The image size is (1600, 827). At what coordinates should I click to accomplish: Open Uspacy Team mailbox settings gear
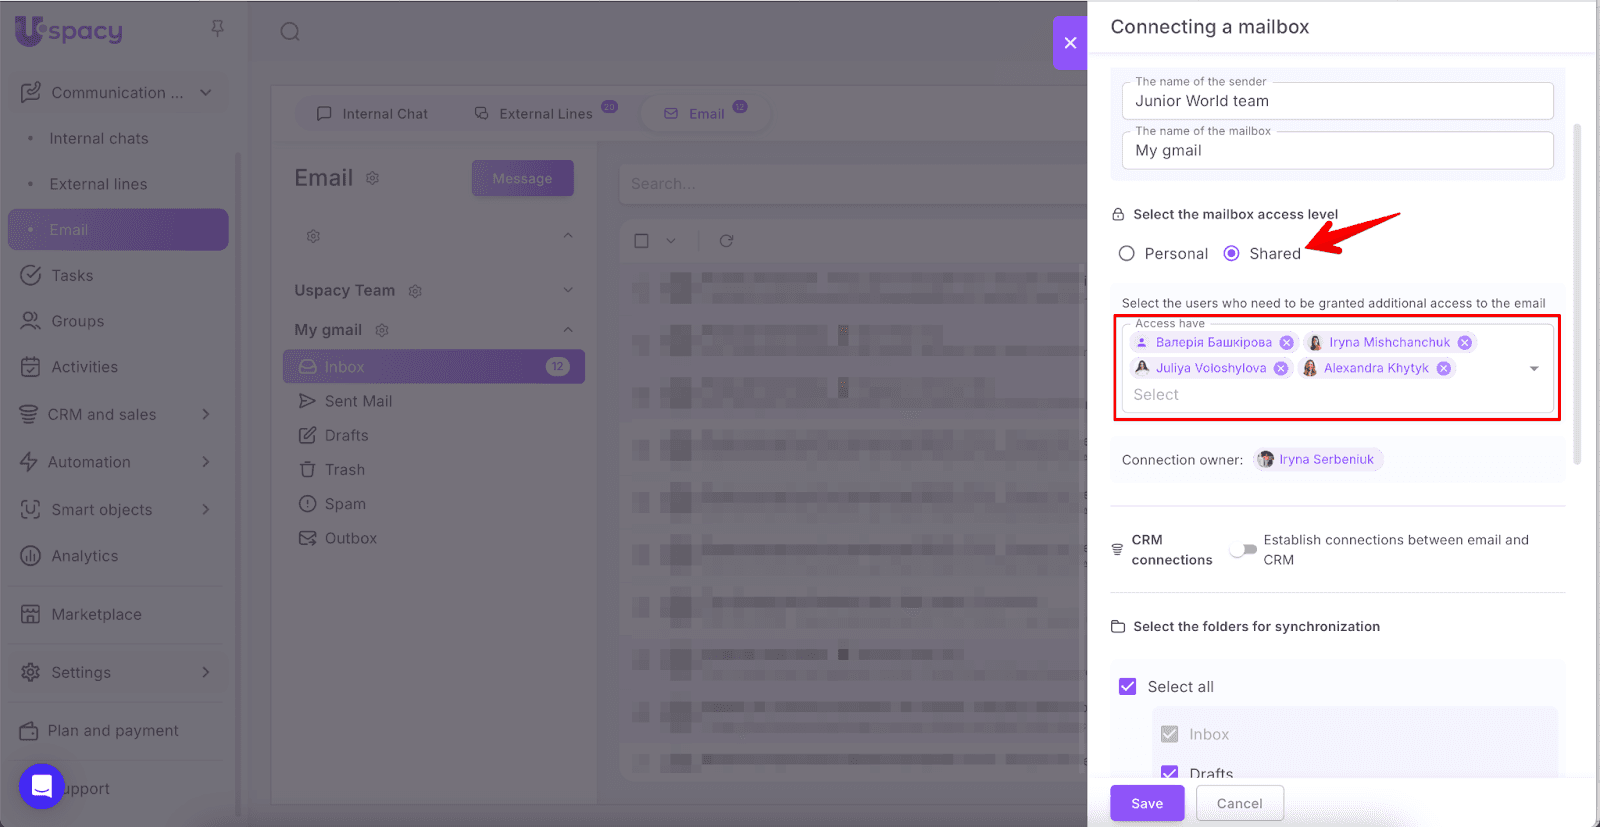(x=415, y=291)
